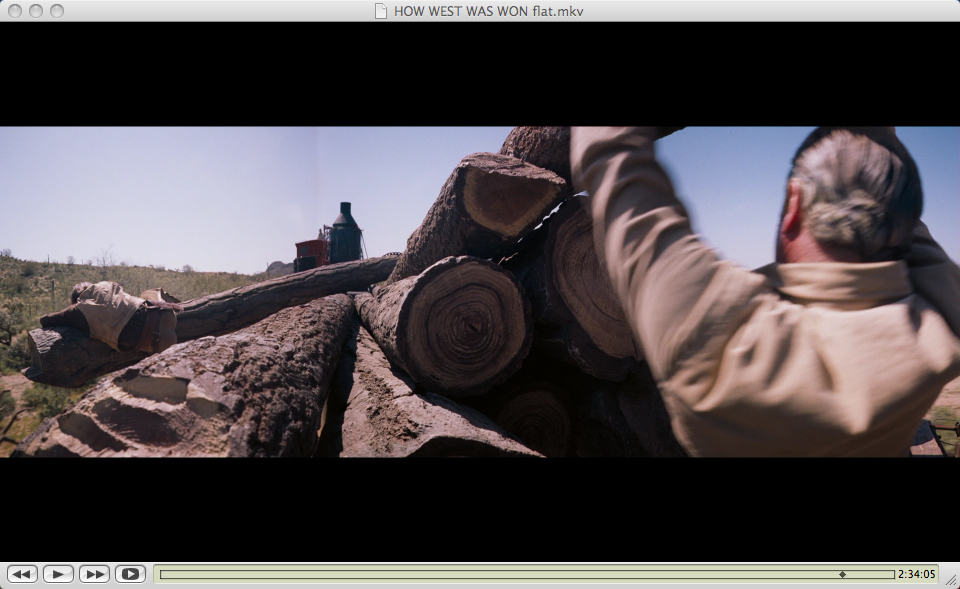Jump to the very start of the seek bar

[x=162, y=574]
